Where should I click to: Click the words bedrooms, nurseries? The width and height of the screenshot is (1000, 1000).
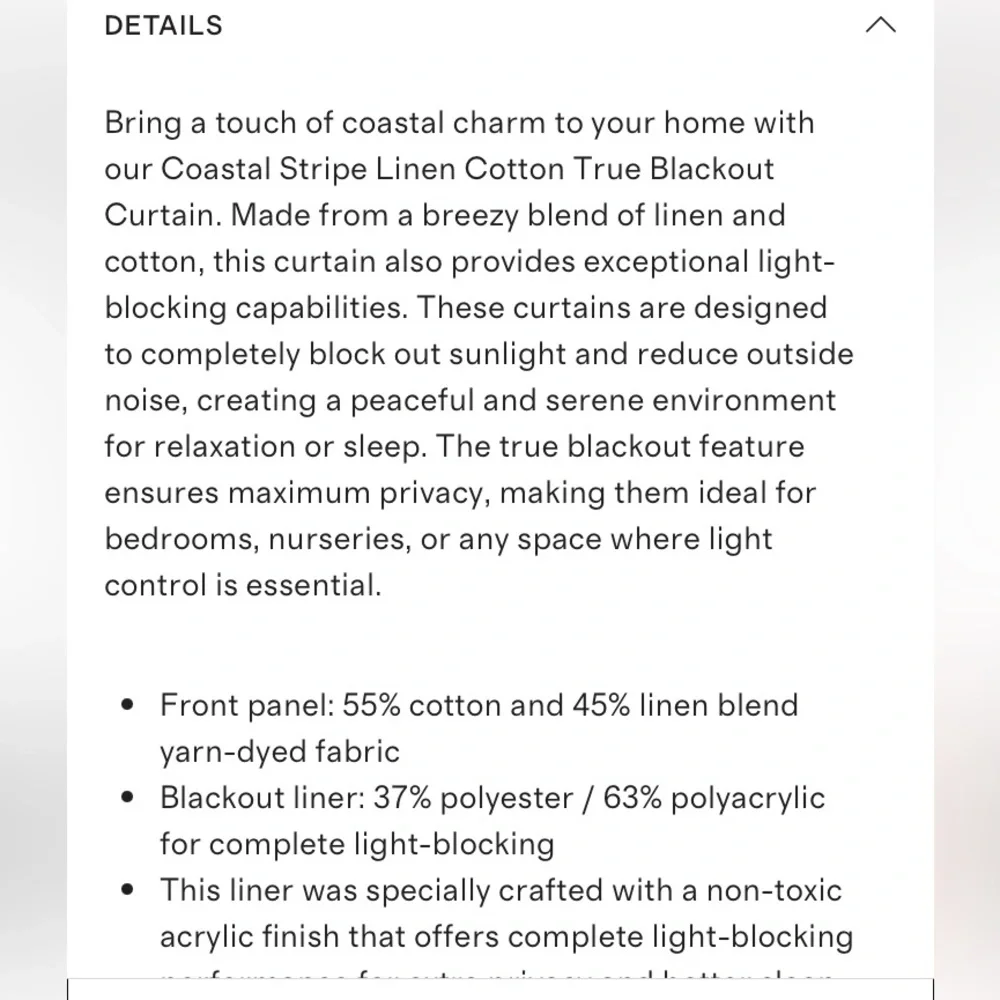258,540
